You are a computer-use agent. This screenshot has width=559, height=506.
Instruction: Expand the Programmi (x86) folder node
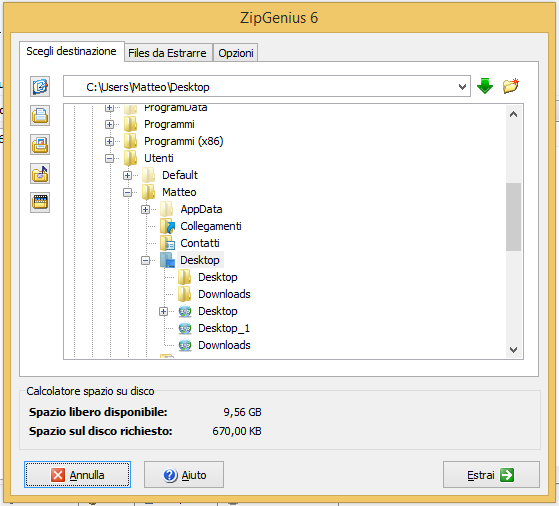[x=109, y=142]
